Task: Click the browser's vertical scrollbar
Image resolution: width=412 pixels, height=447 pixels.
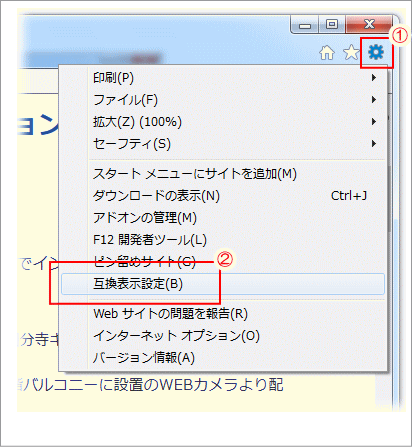Action: click(x=390, y=199)
